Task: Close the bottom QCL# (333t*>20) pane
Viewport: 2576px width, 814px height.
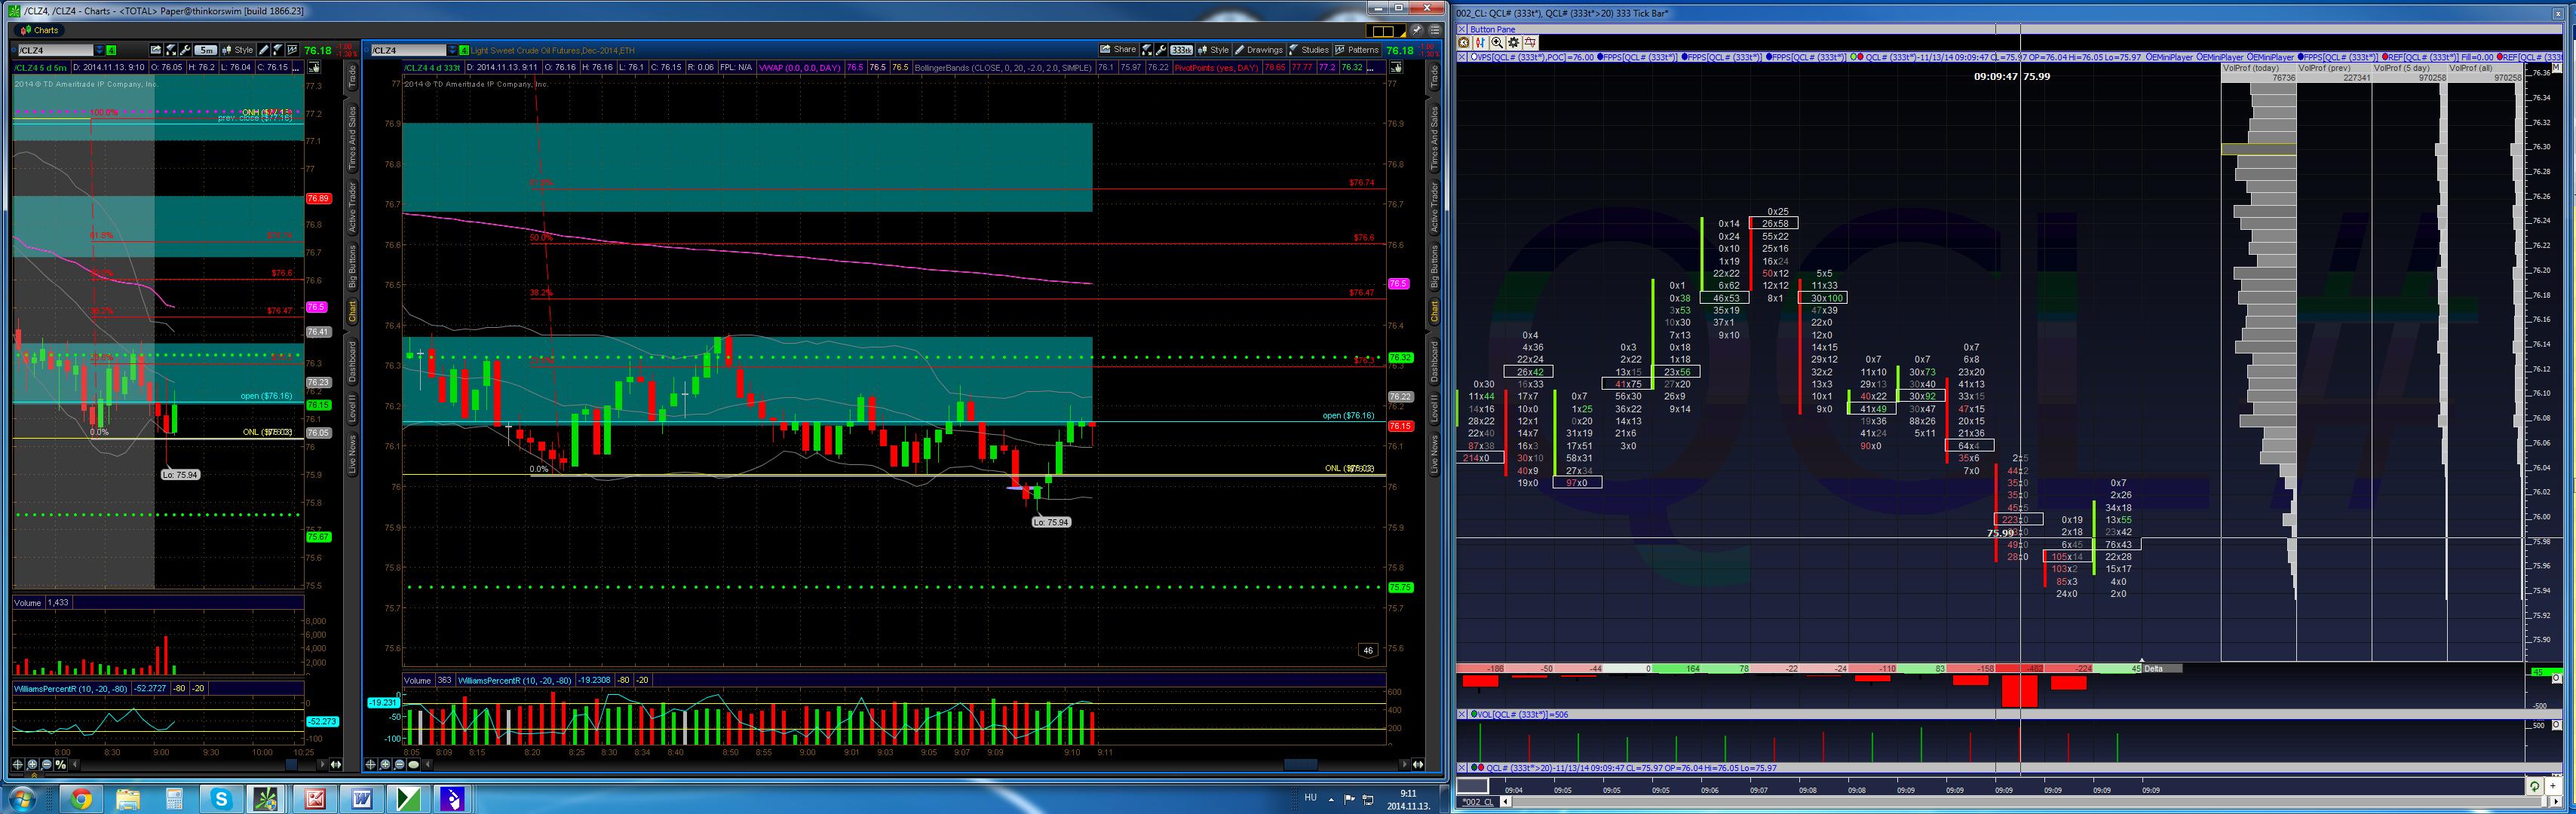Action: click(1462, 768)
